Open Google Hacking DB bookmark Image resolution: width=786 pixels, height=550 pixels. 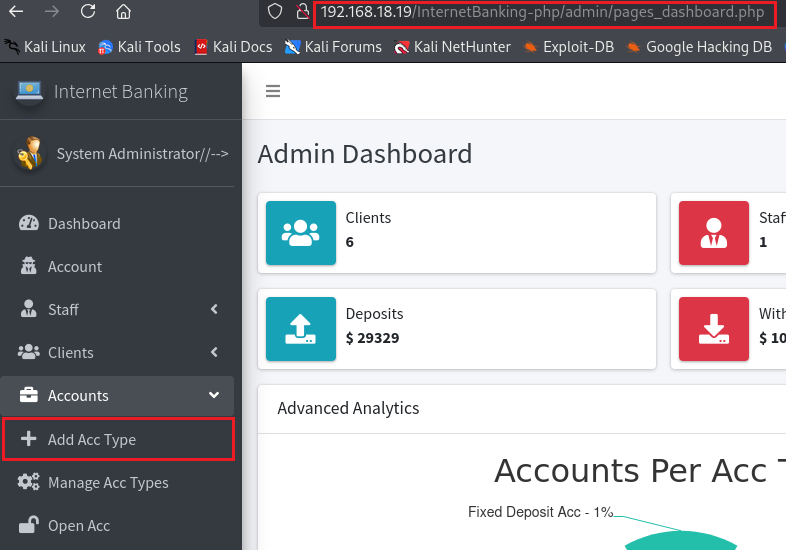[699, 47]
